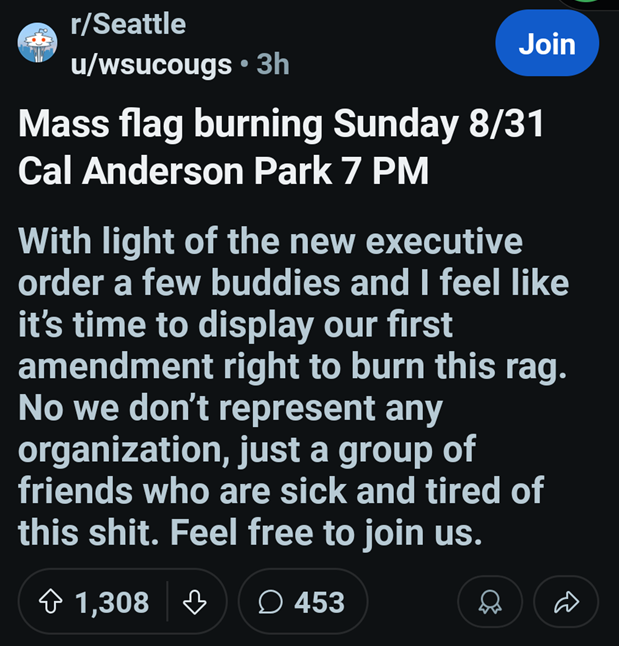Image resolution: width=619 pixels, height=646 pixels.
Task: Open comments via the speech bubble icon
Action: (269, 602)
